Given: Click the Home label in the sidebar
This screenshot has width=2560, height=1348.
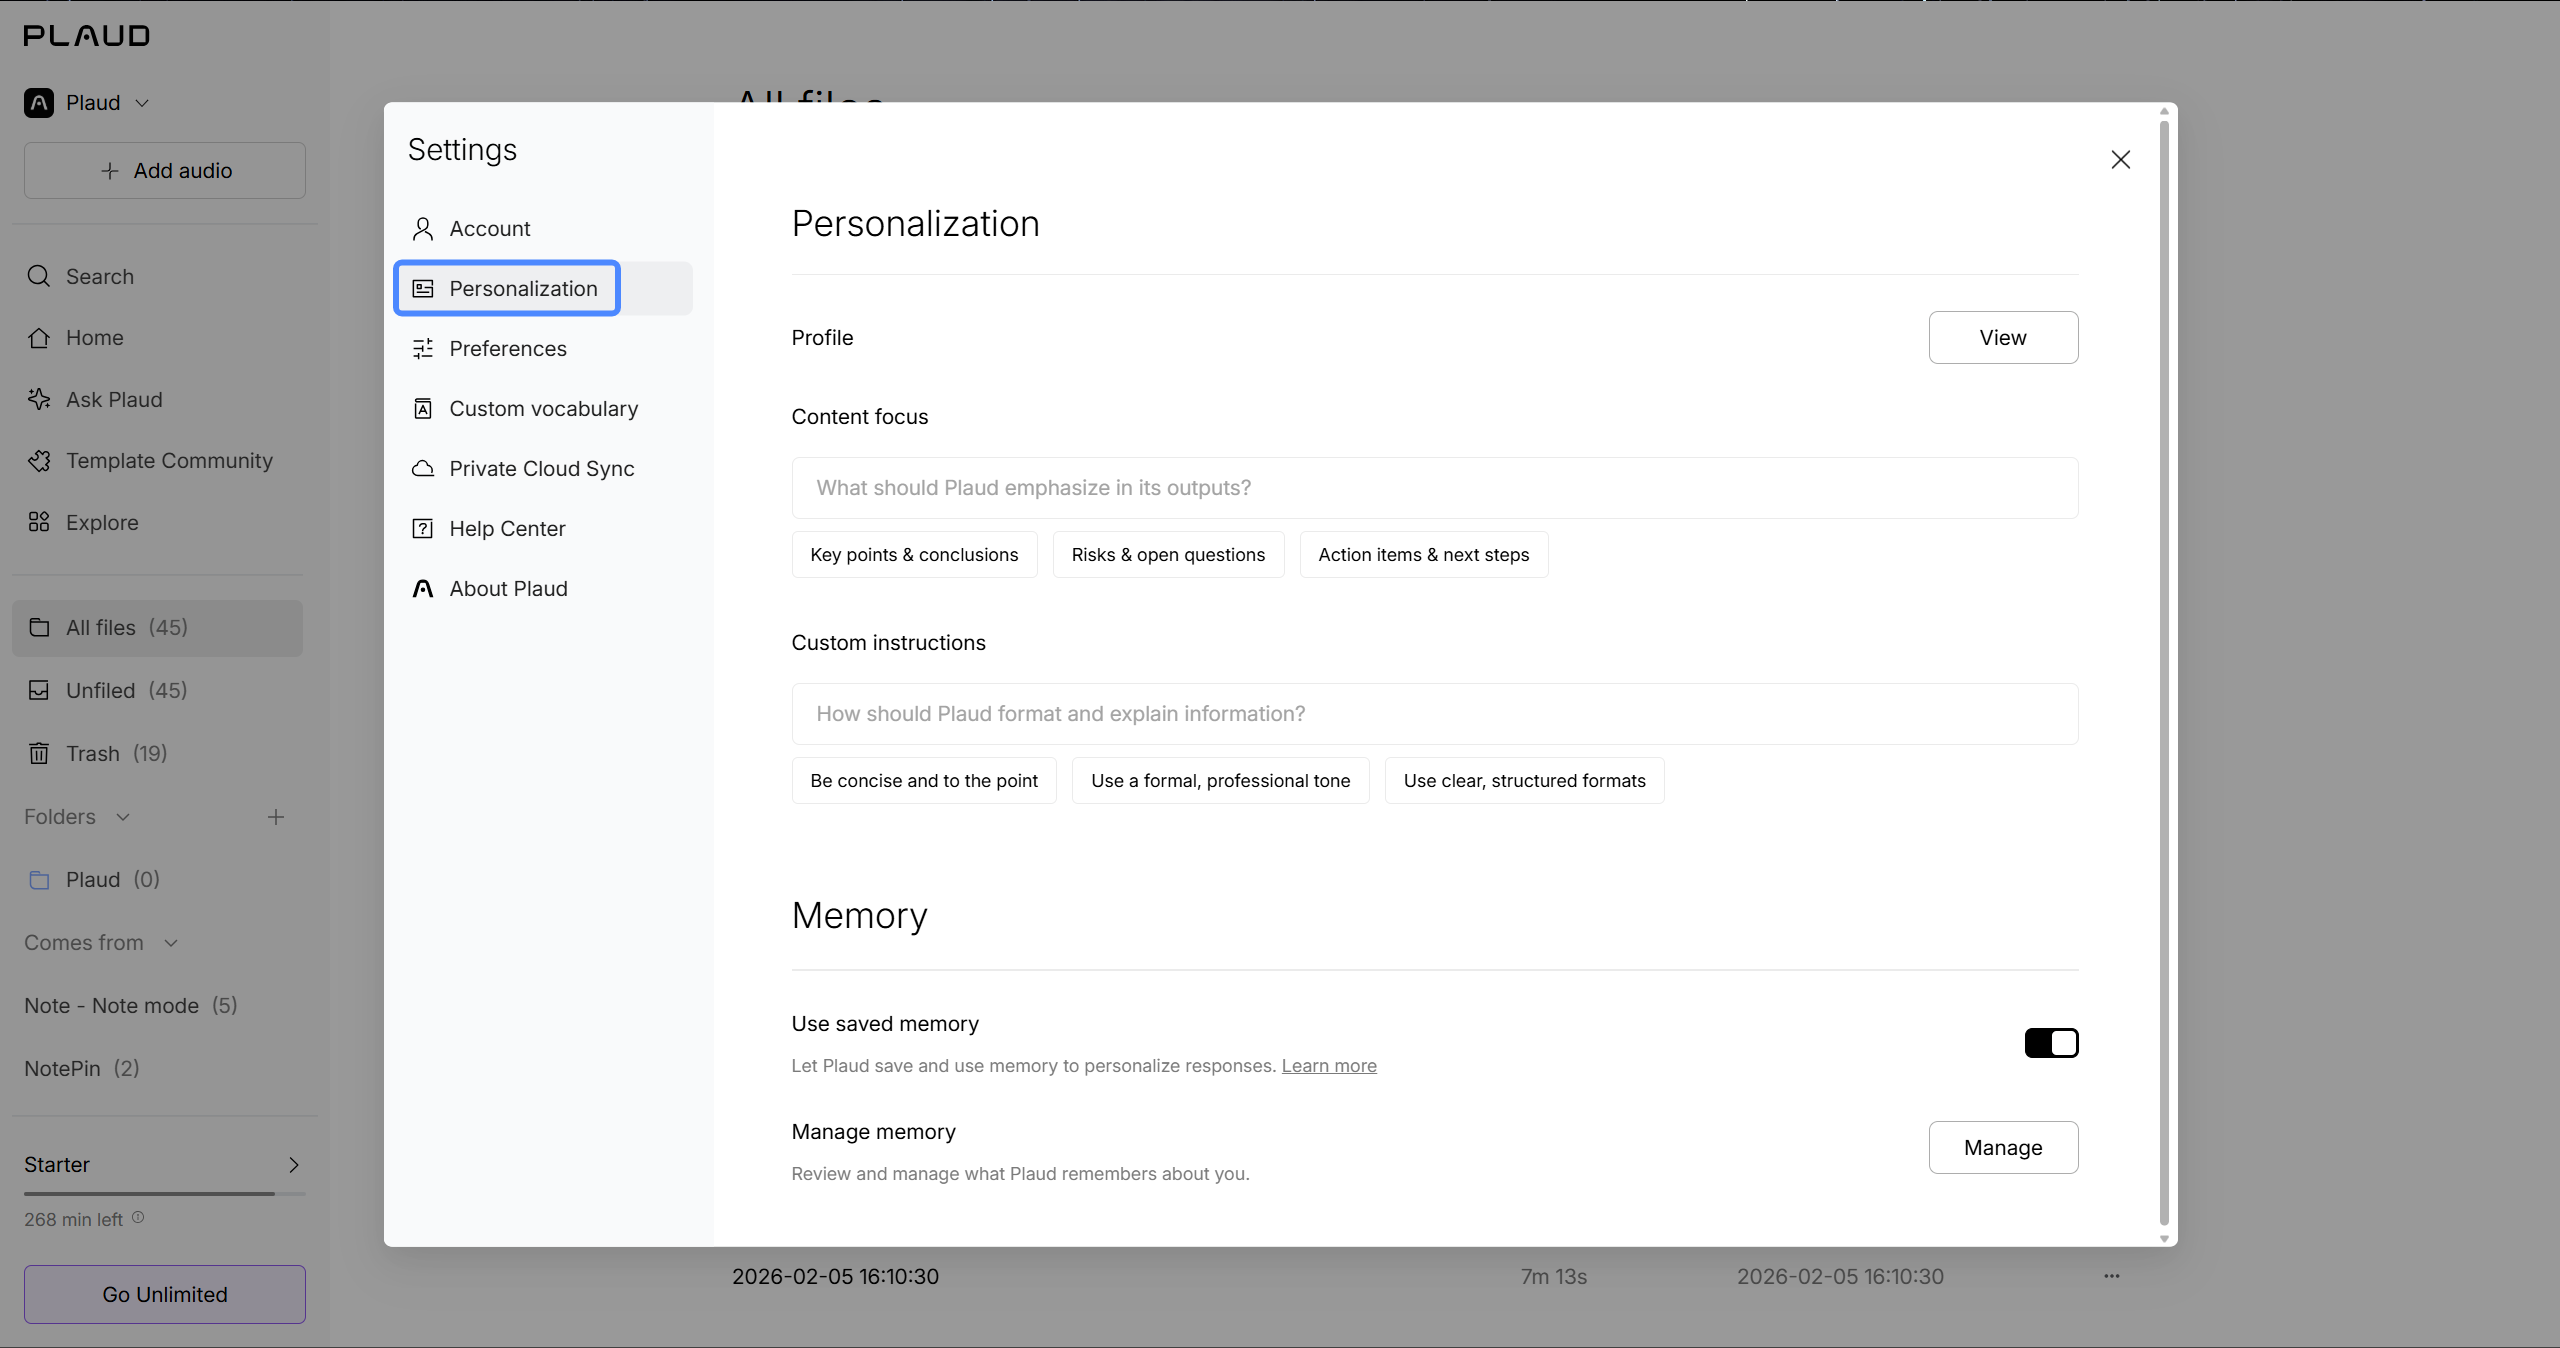Looking at the screenshot, I should (95, 338).
